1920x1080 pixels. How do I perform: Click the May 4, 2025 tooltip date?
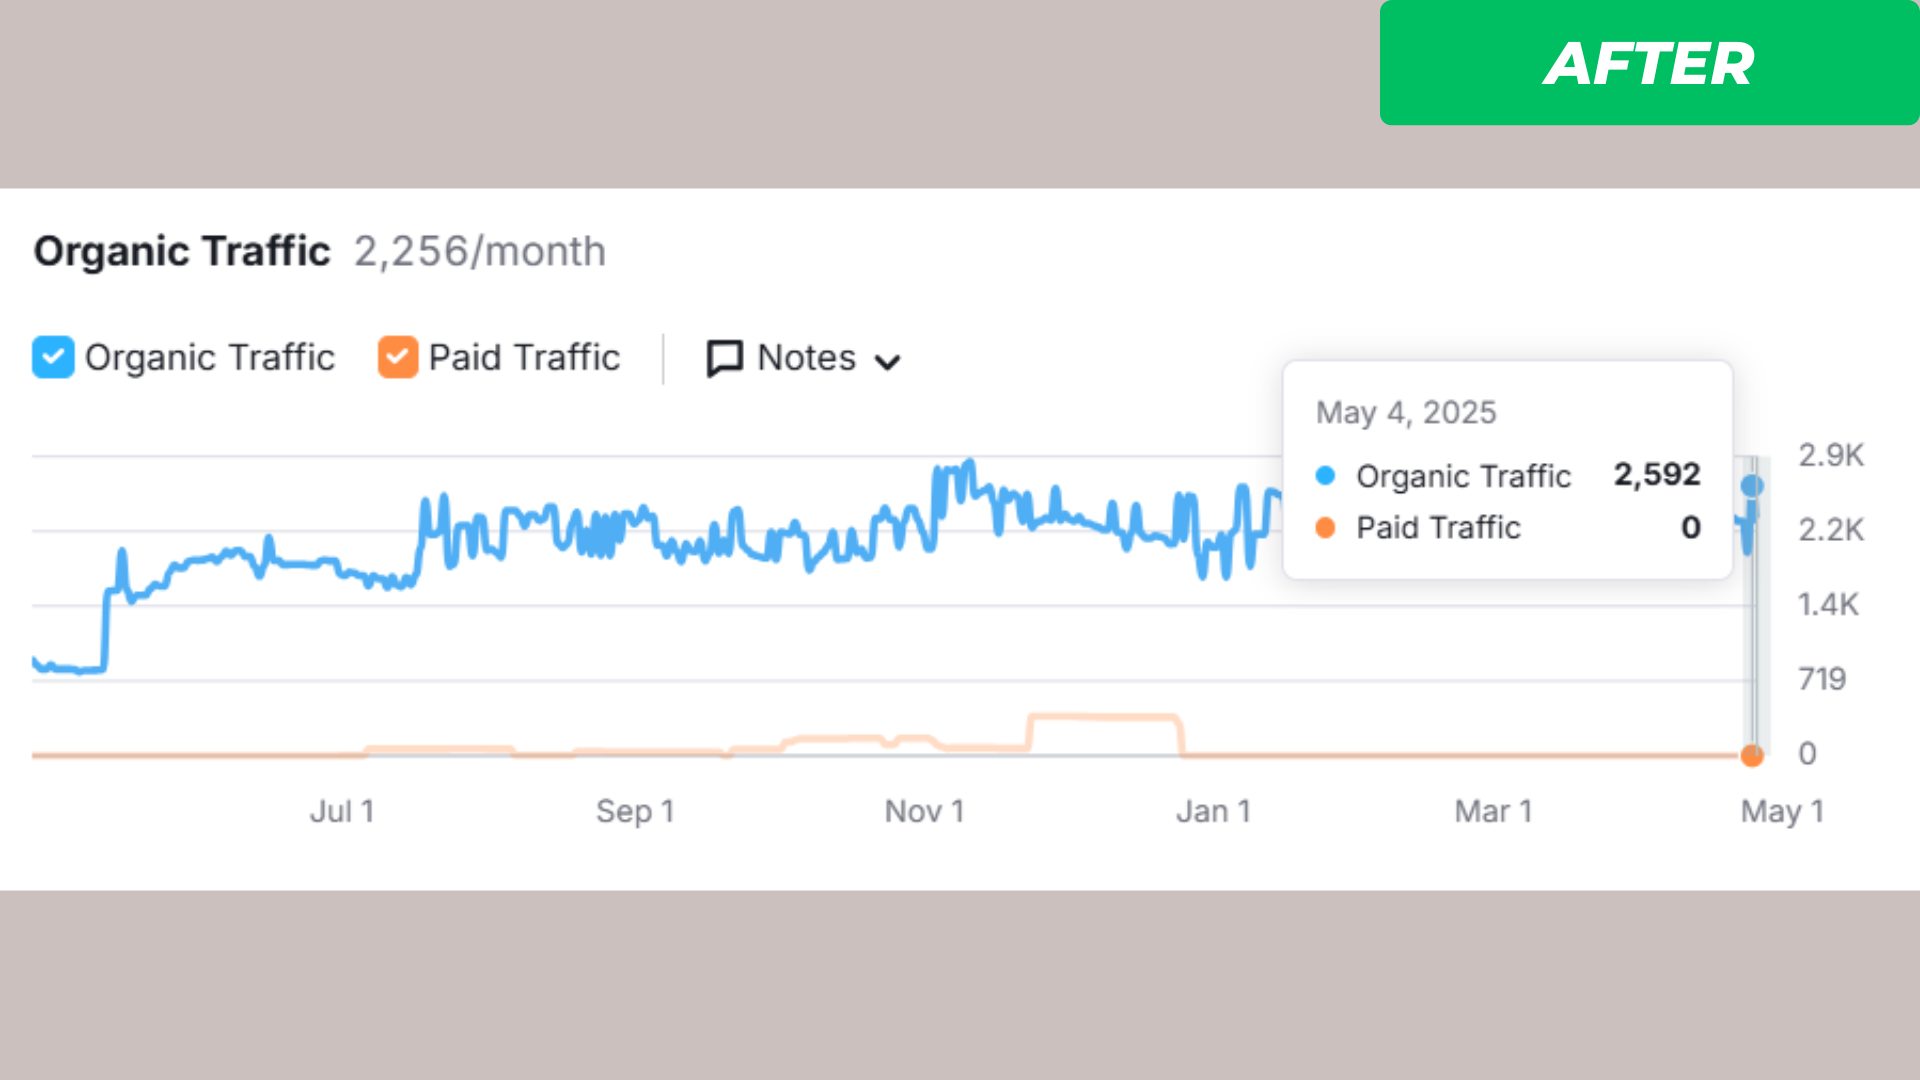pyautogui.click(x=1406, y=412)
